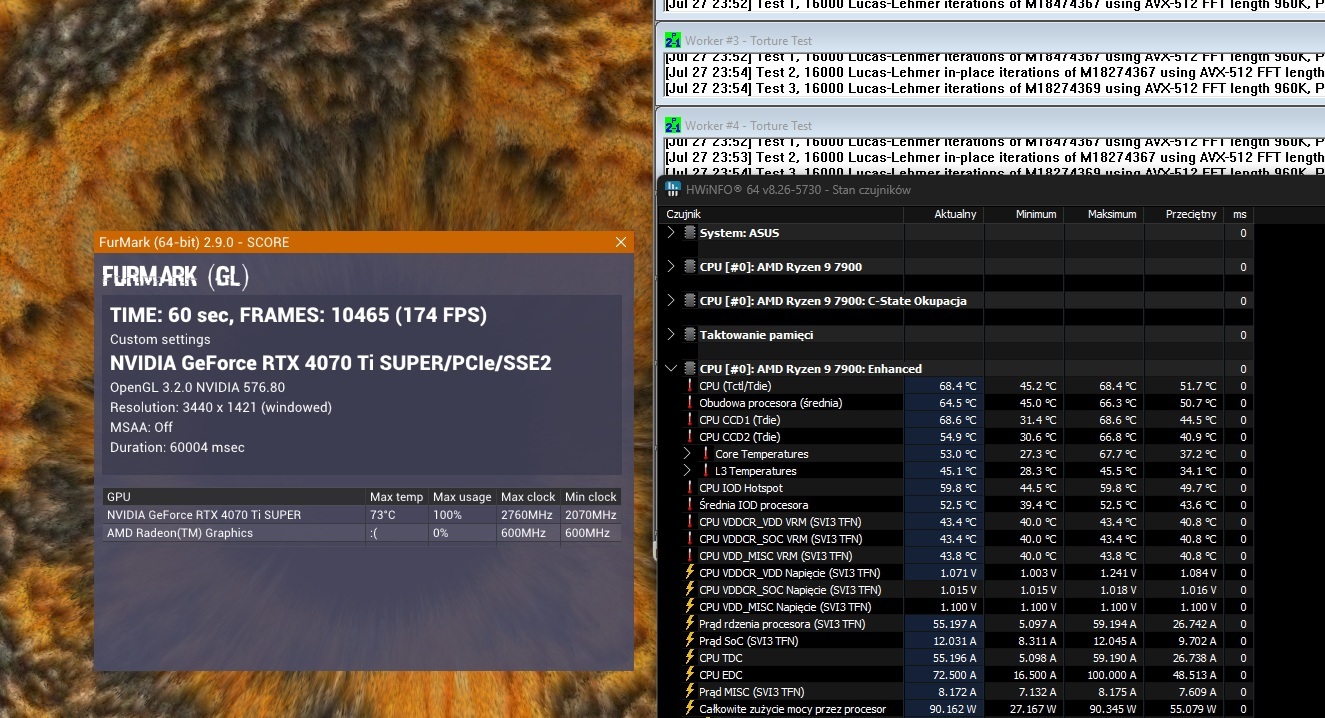1325x718 pixels.
Task: Expand the C-State Okupacja sensor group
Action: click(x=671, y=301)
